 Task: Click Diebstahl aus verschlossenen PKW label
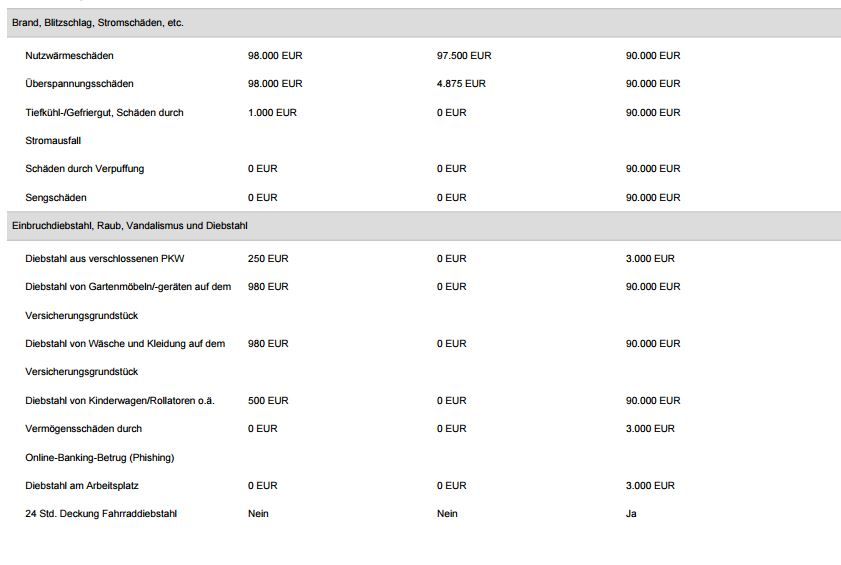[105, 259]
